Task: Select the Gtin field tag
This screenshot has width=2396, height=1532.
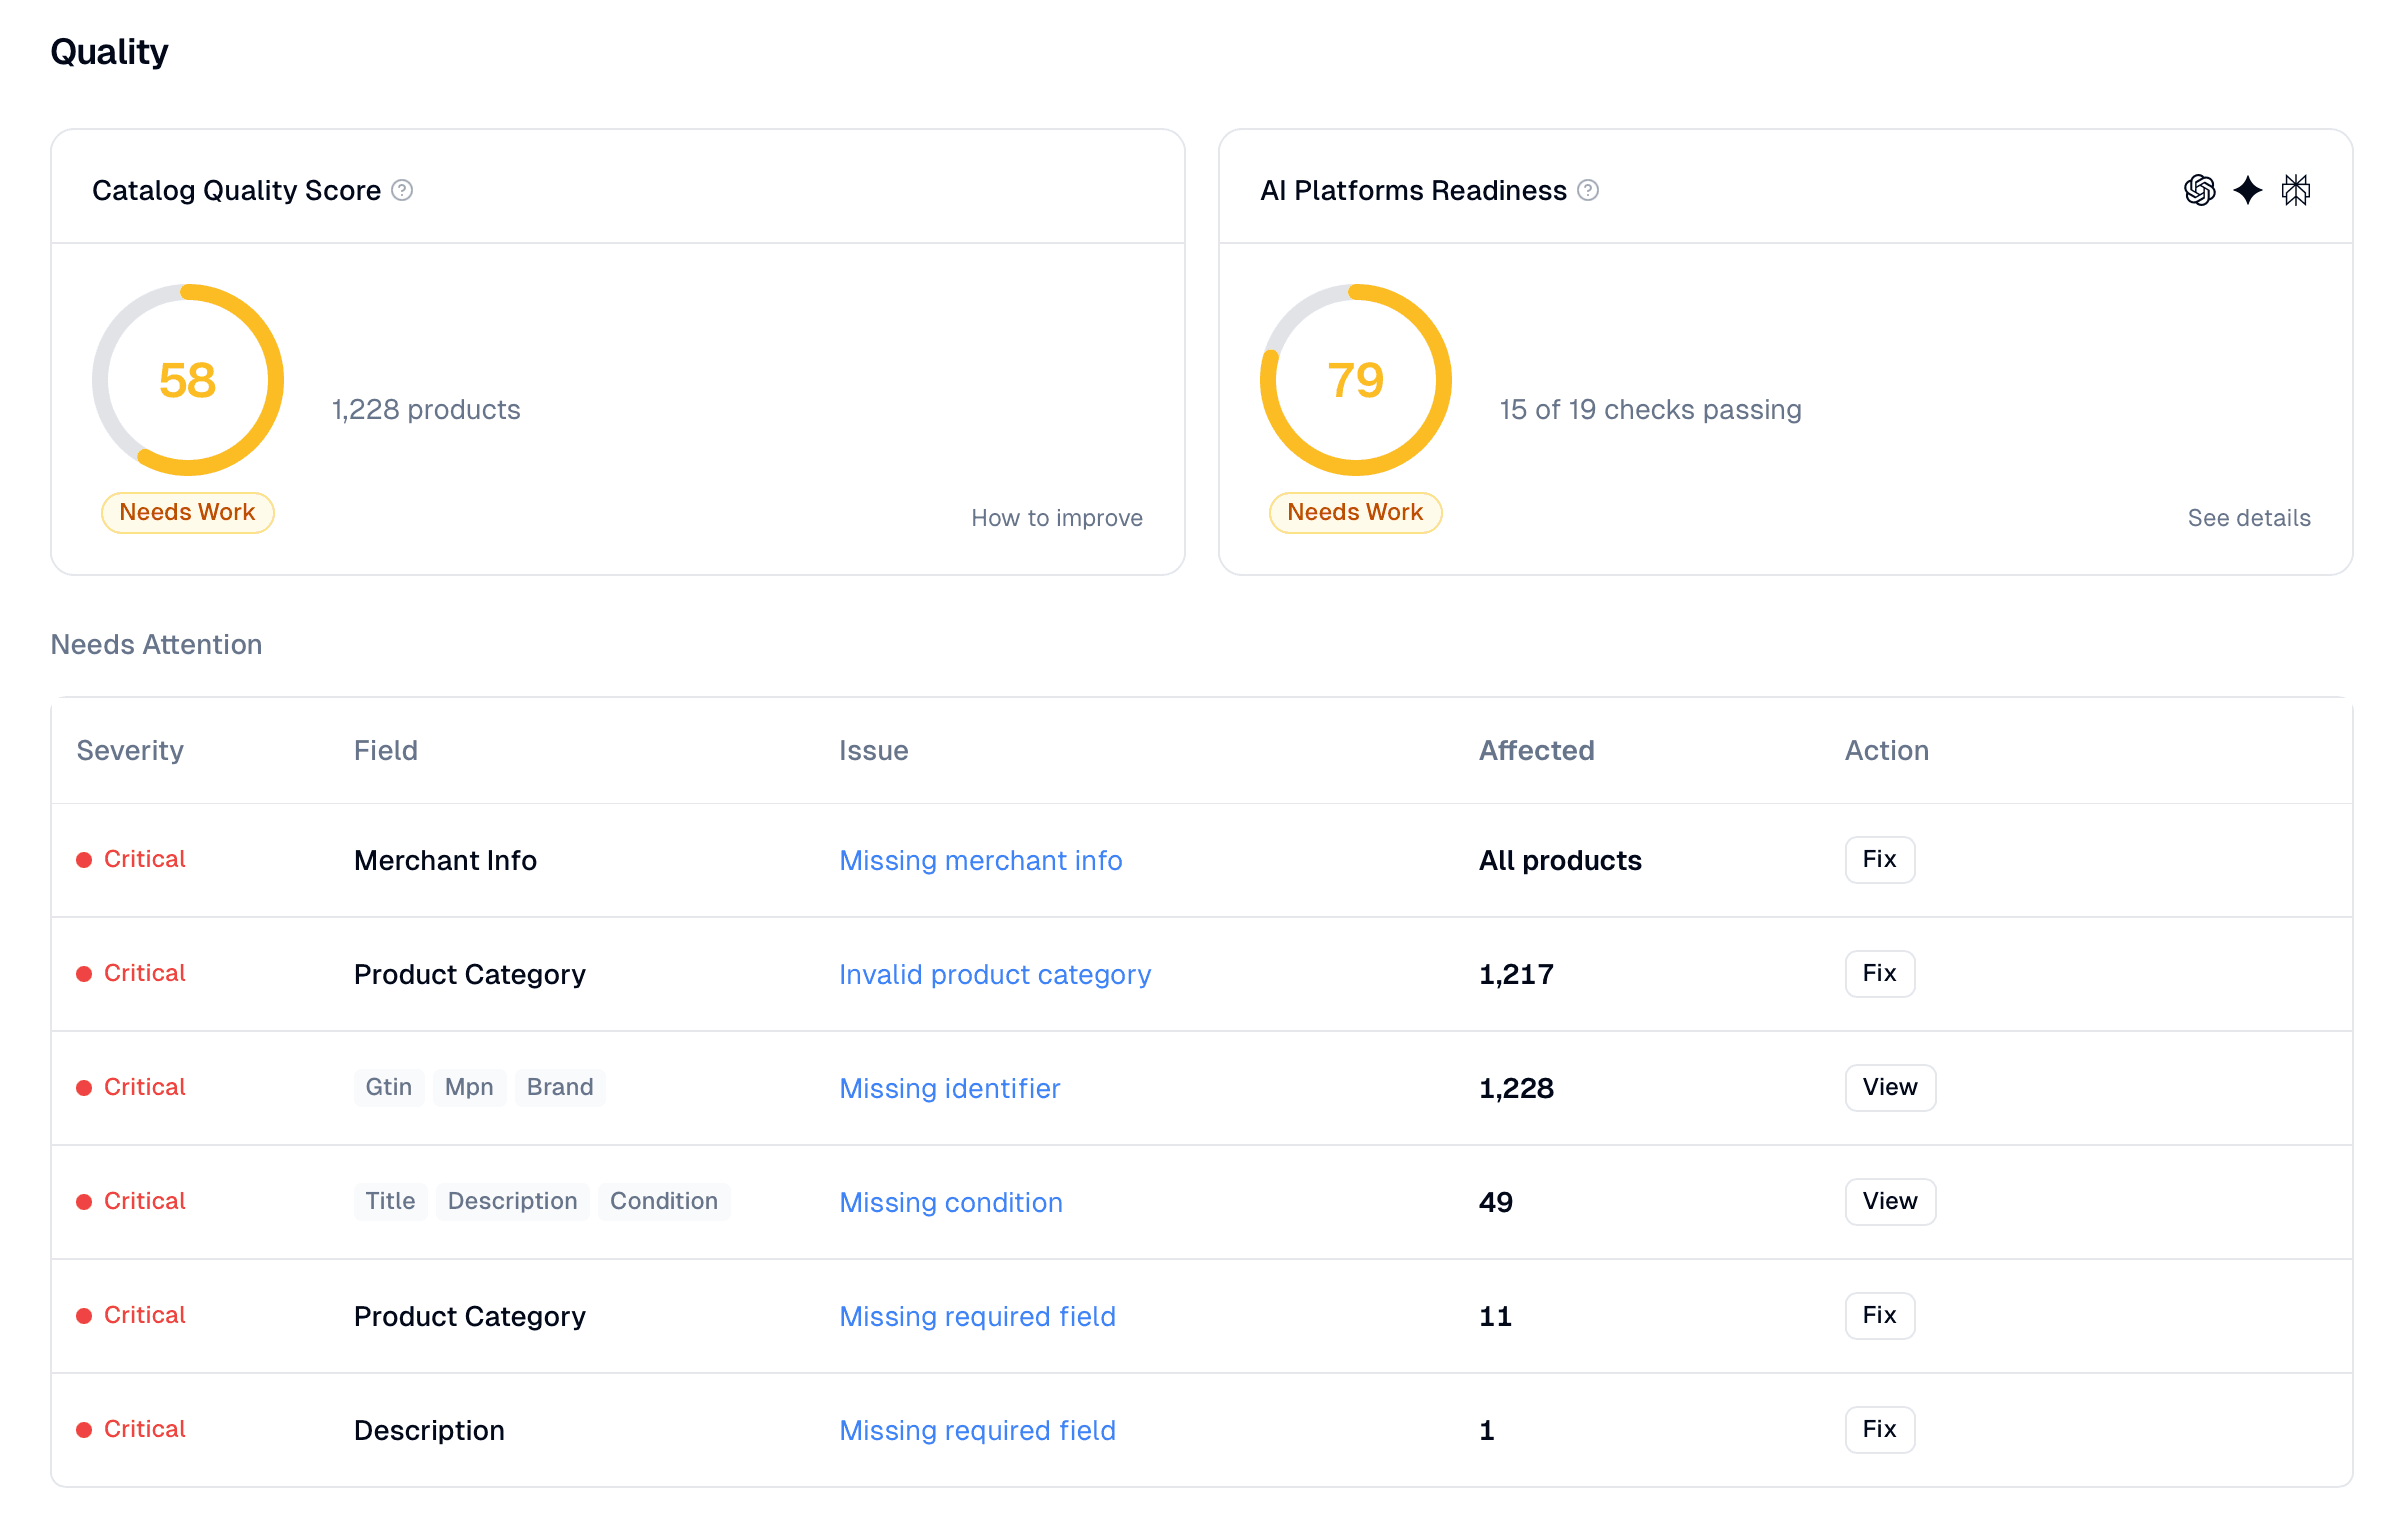Action: (389, 1087)
